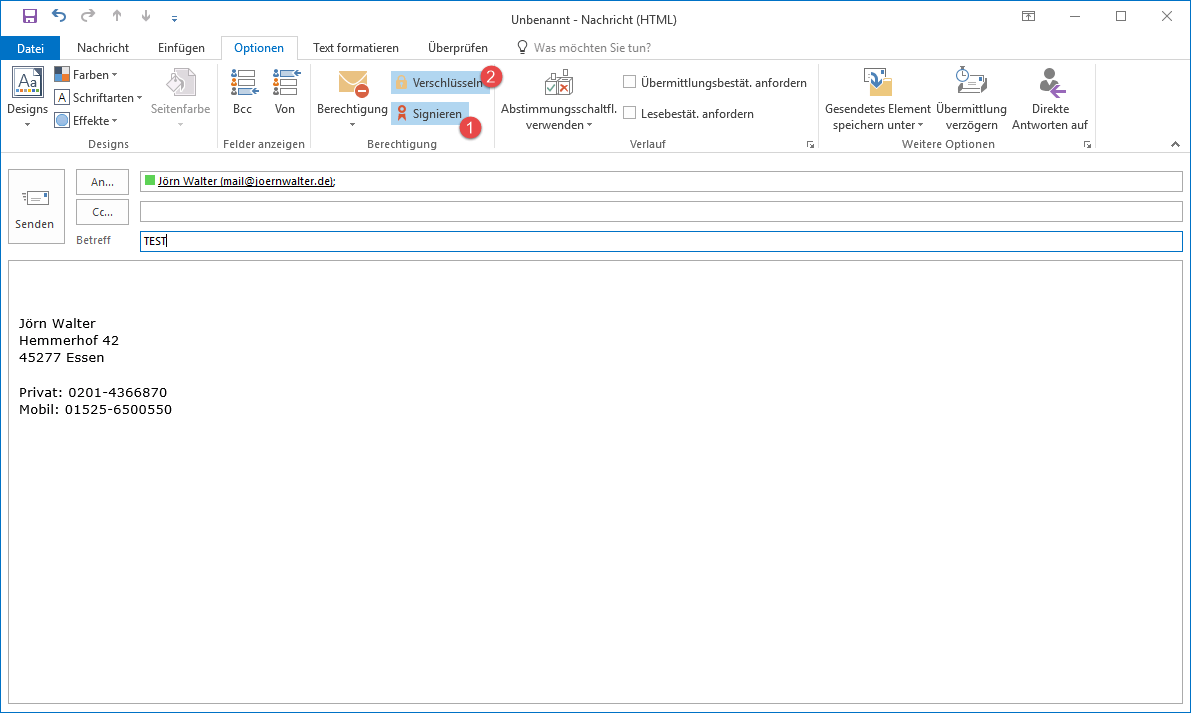Click the Undo arrow icon

pos(59,16)
